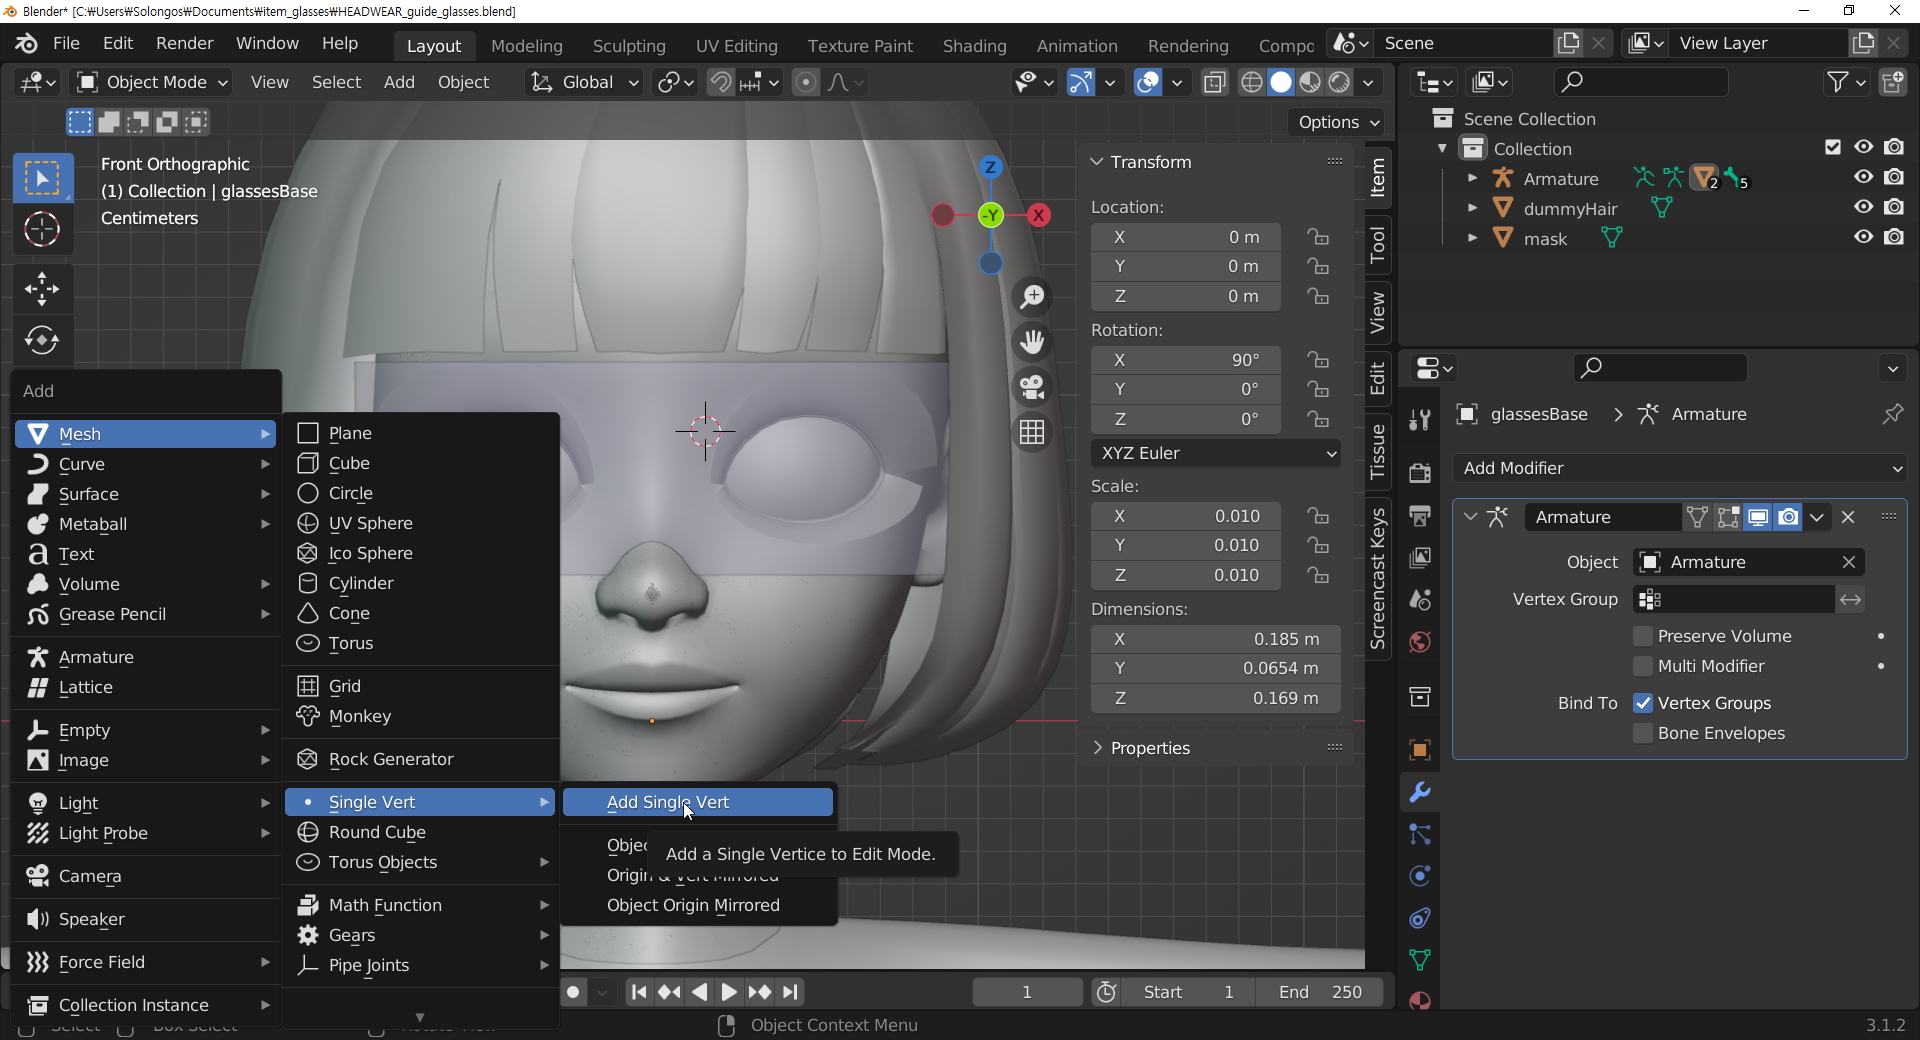Open Global transform orientation dropdown
1920x1040 pixels.
[x=585, y=82]
